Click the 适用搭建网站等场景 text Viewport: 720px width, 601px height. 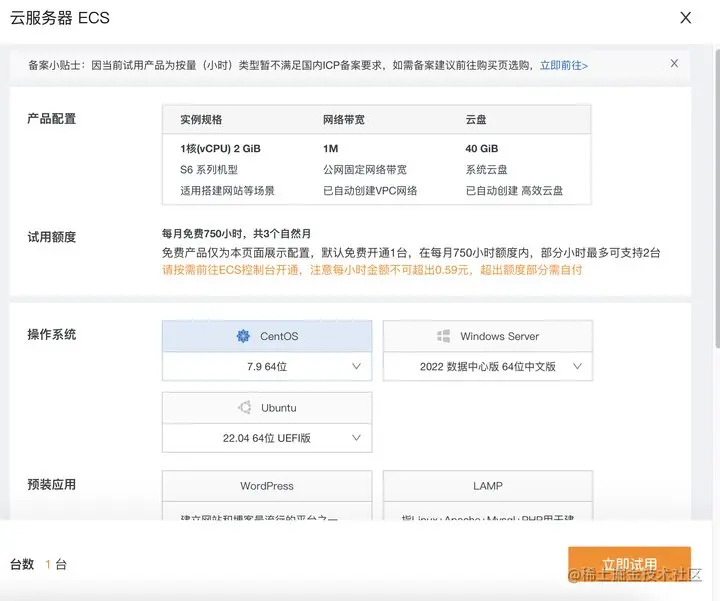[227, 191]
